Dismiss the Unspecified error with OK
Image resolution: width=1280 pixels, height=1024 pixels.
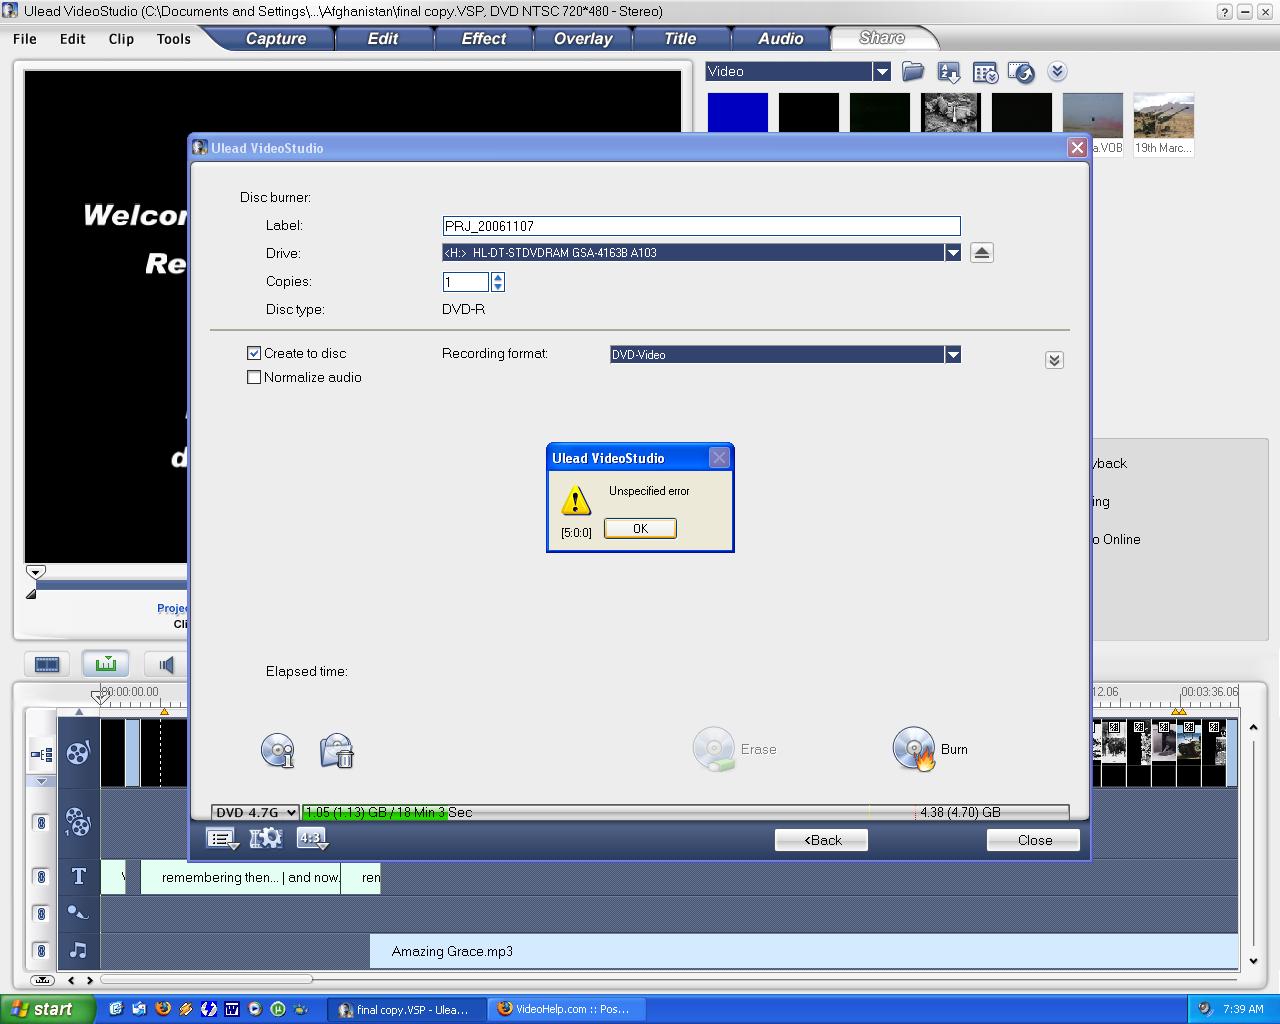(640, 528)
